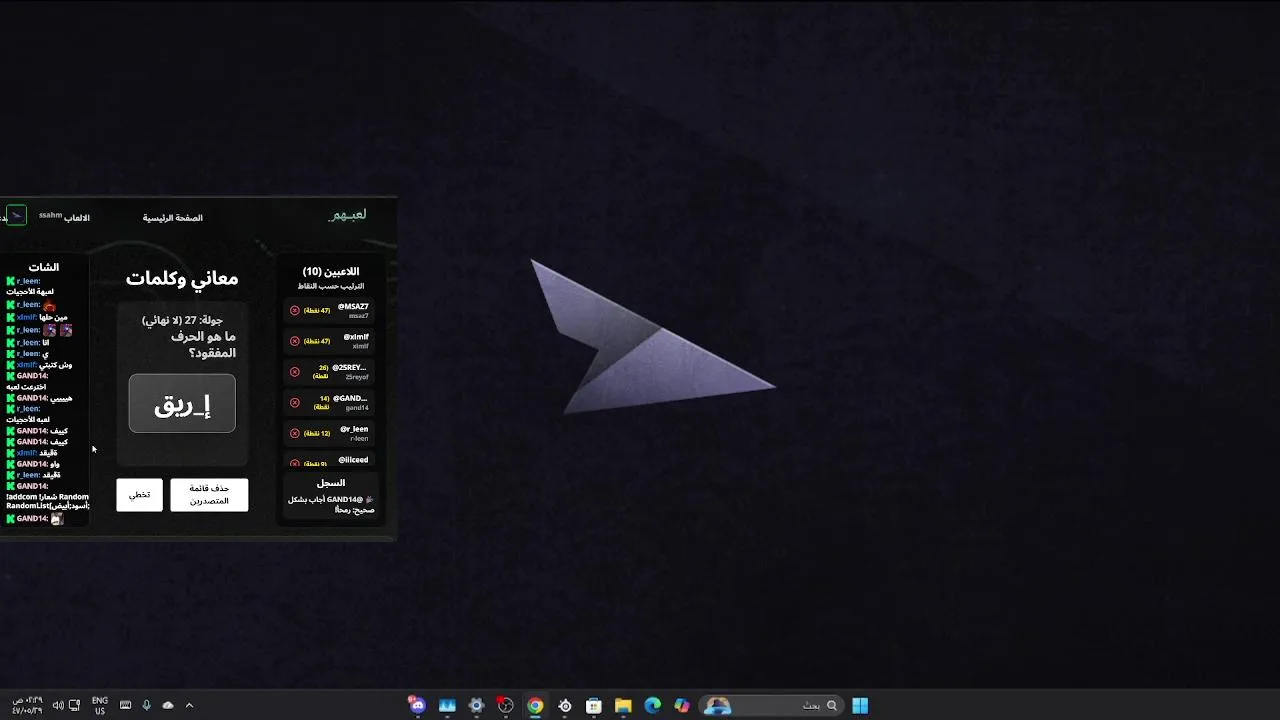
Task: Click the taskbar search box بحث
Action: [x=771, y=705]
